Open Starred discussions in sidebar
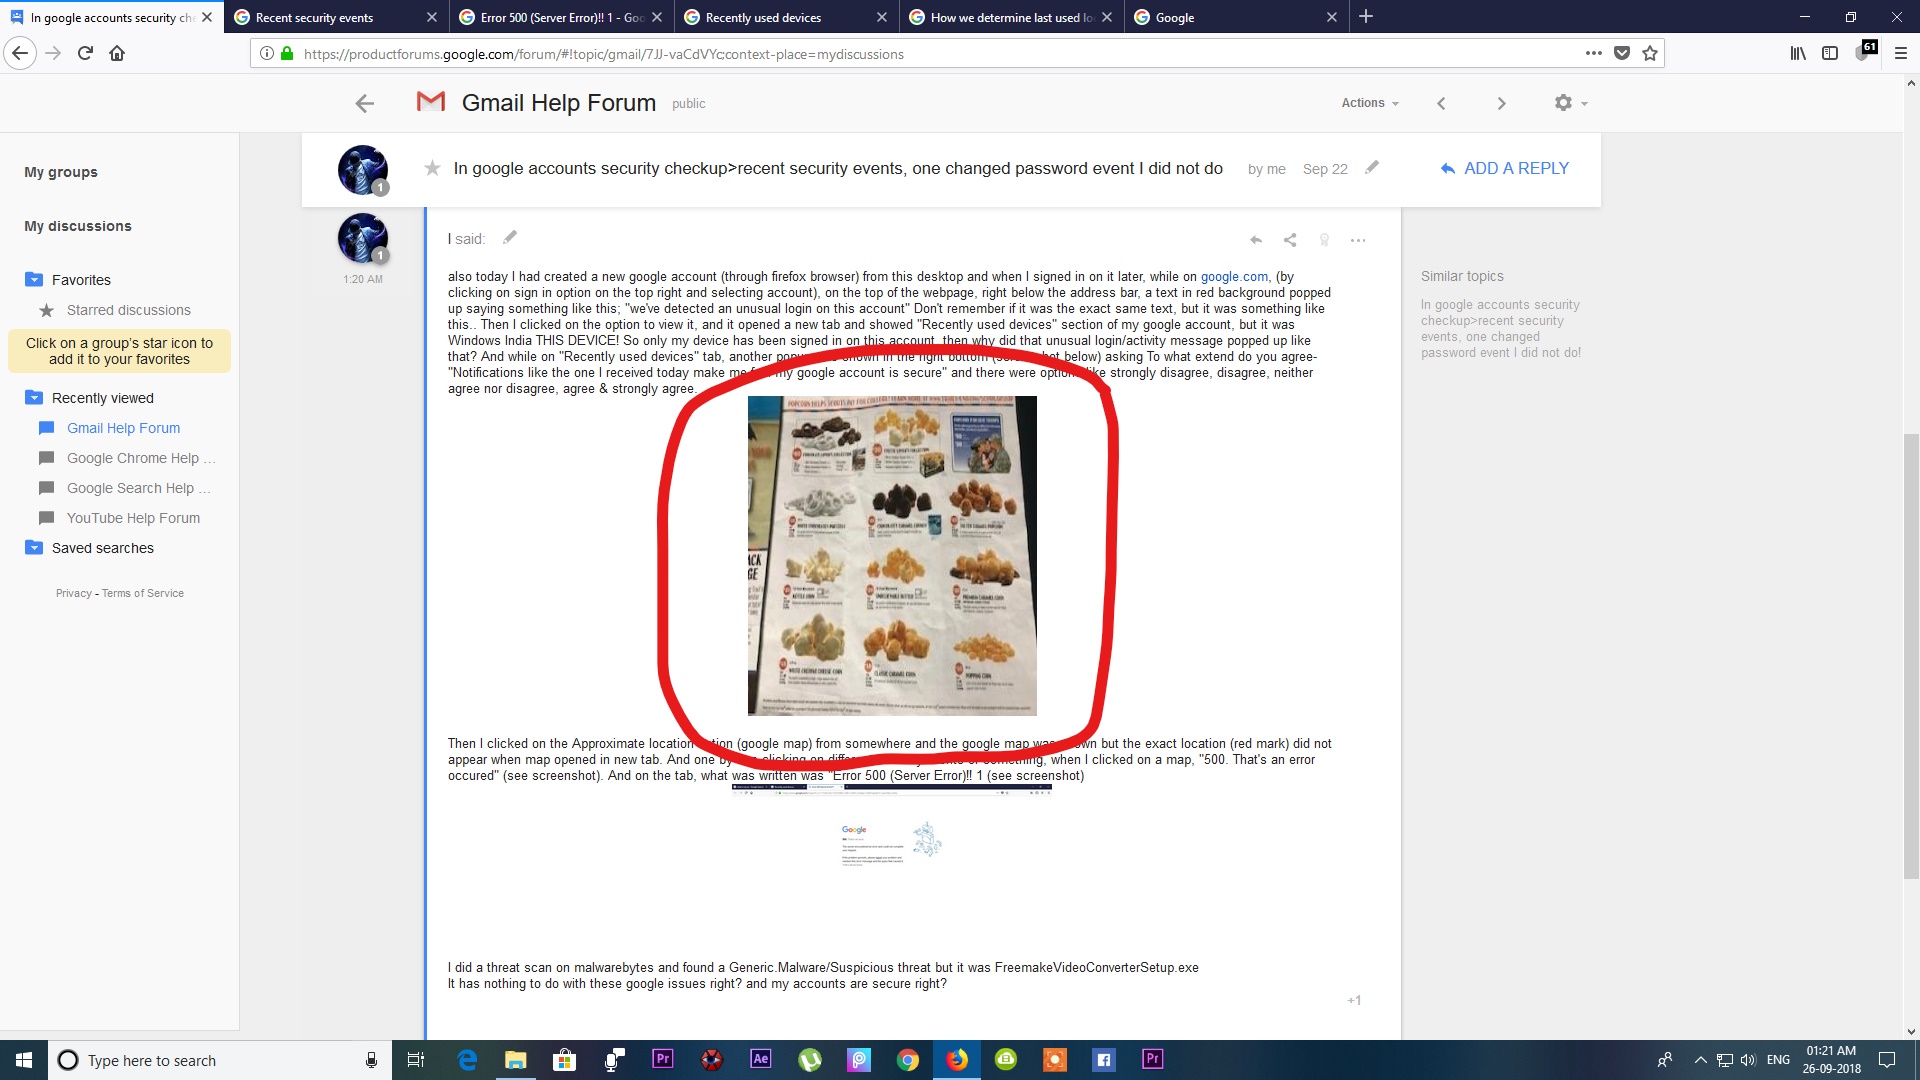 tap(128, 310)
